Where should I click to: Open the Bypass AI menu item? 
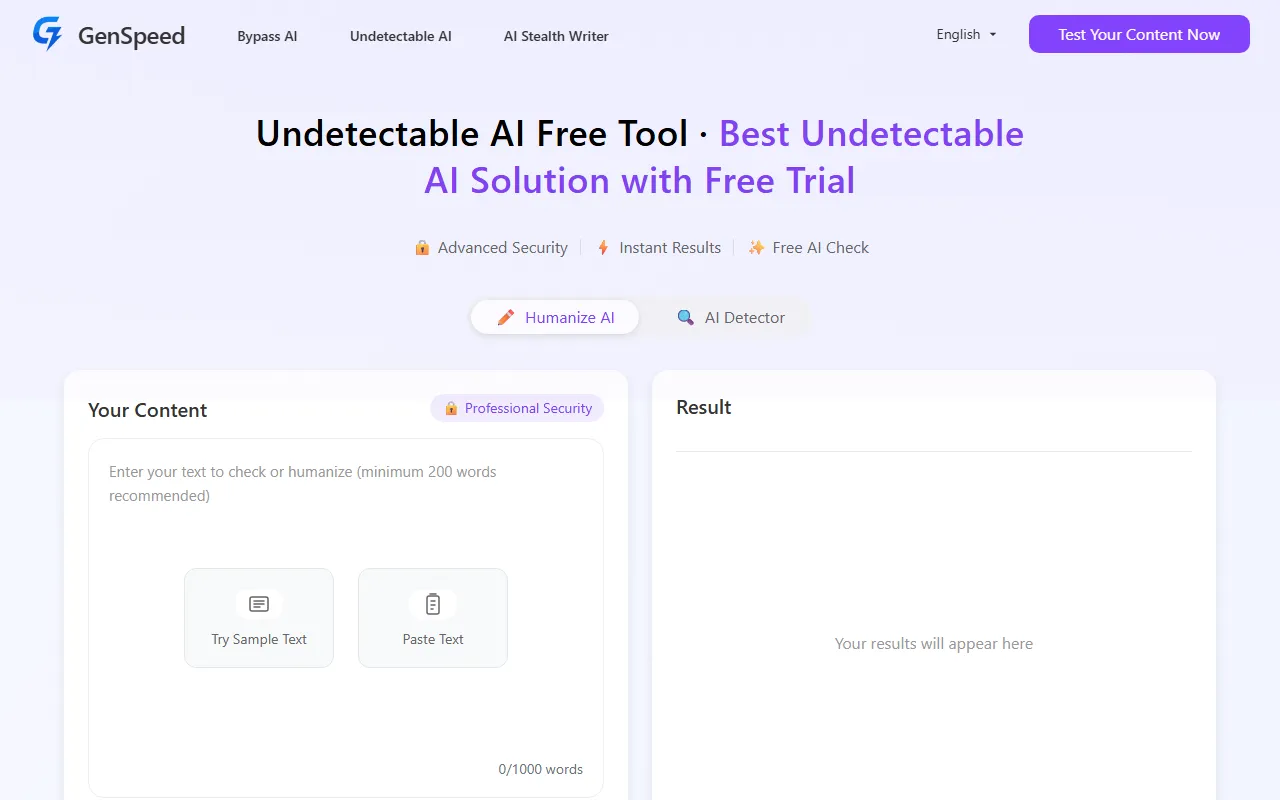click(267, 36)
